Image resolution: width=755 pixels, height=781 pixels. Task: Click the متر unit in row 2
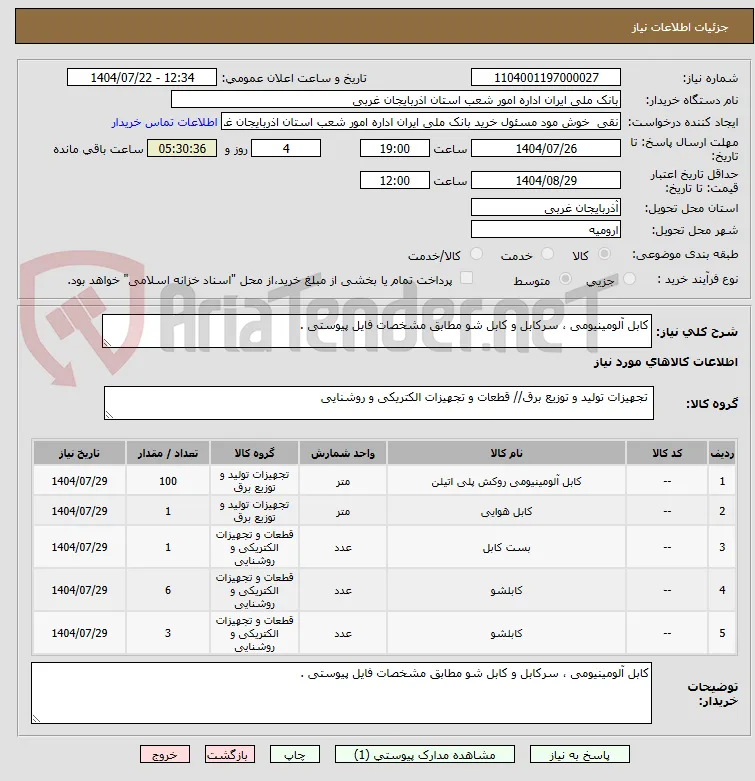coord(343,512)
